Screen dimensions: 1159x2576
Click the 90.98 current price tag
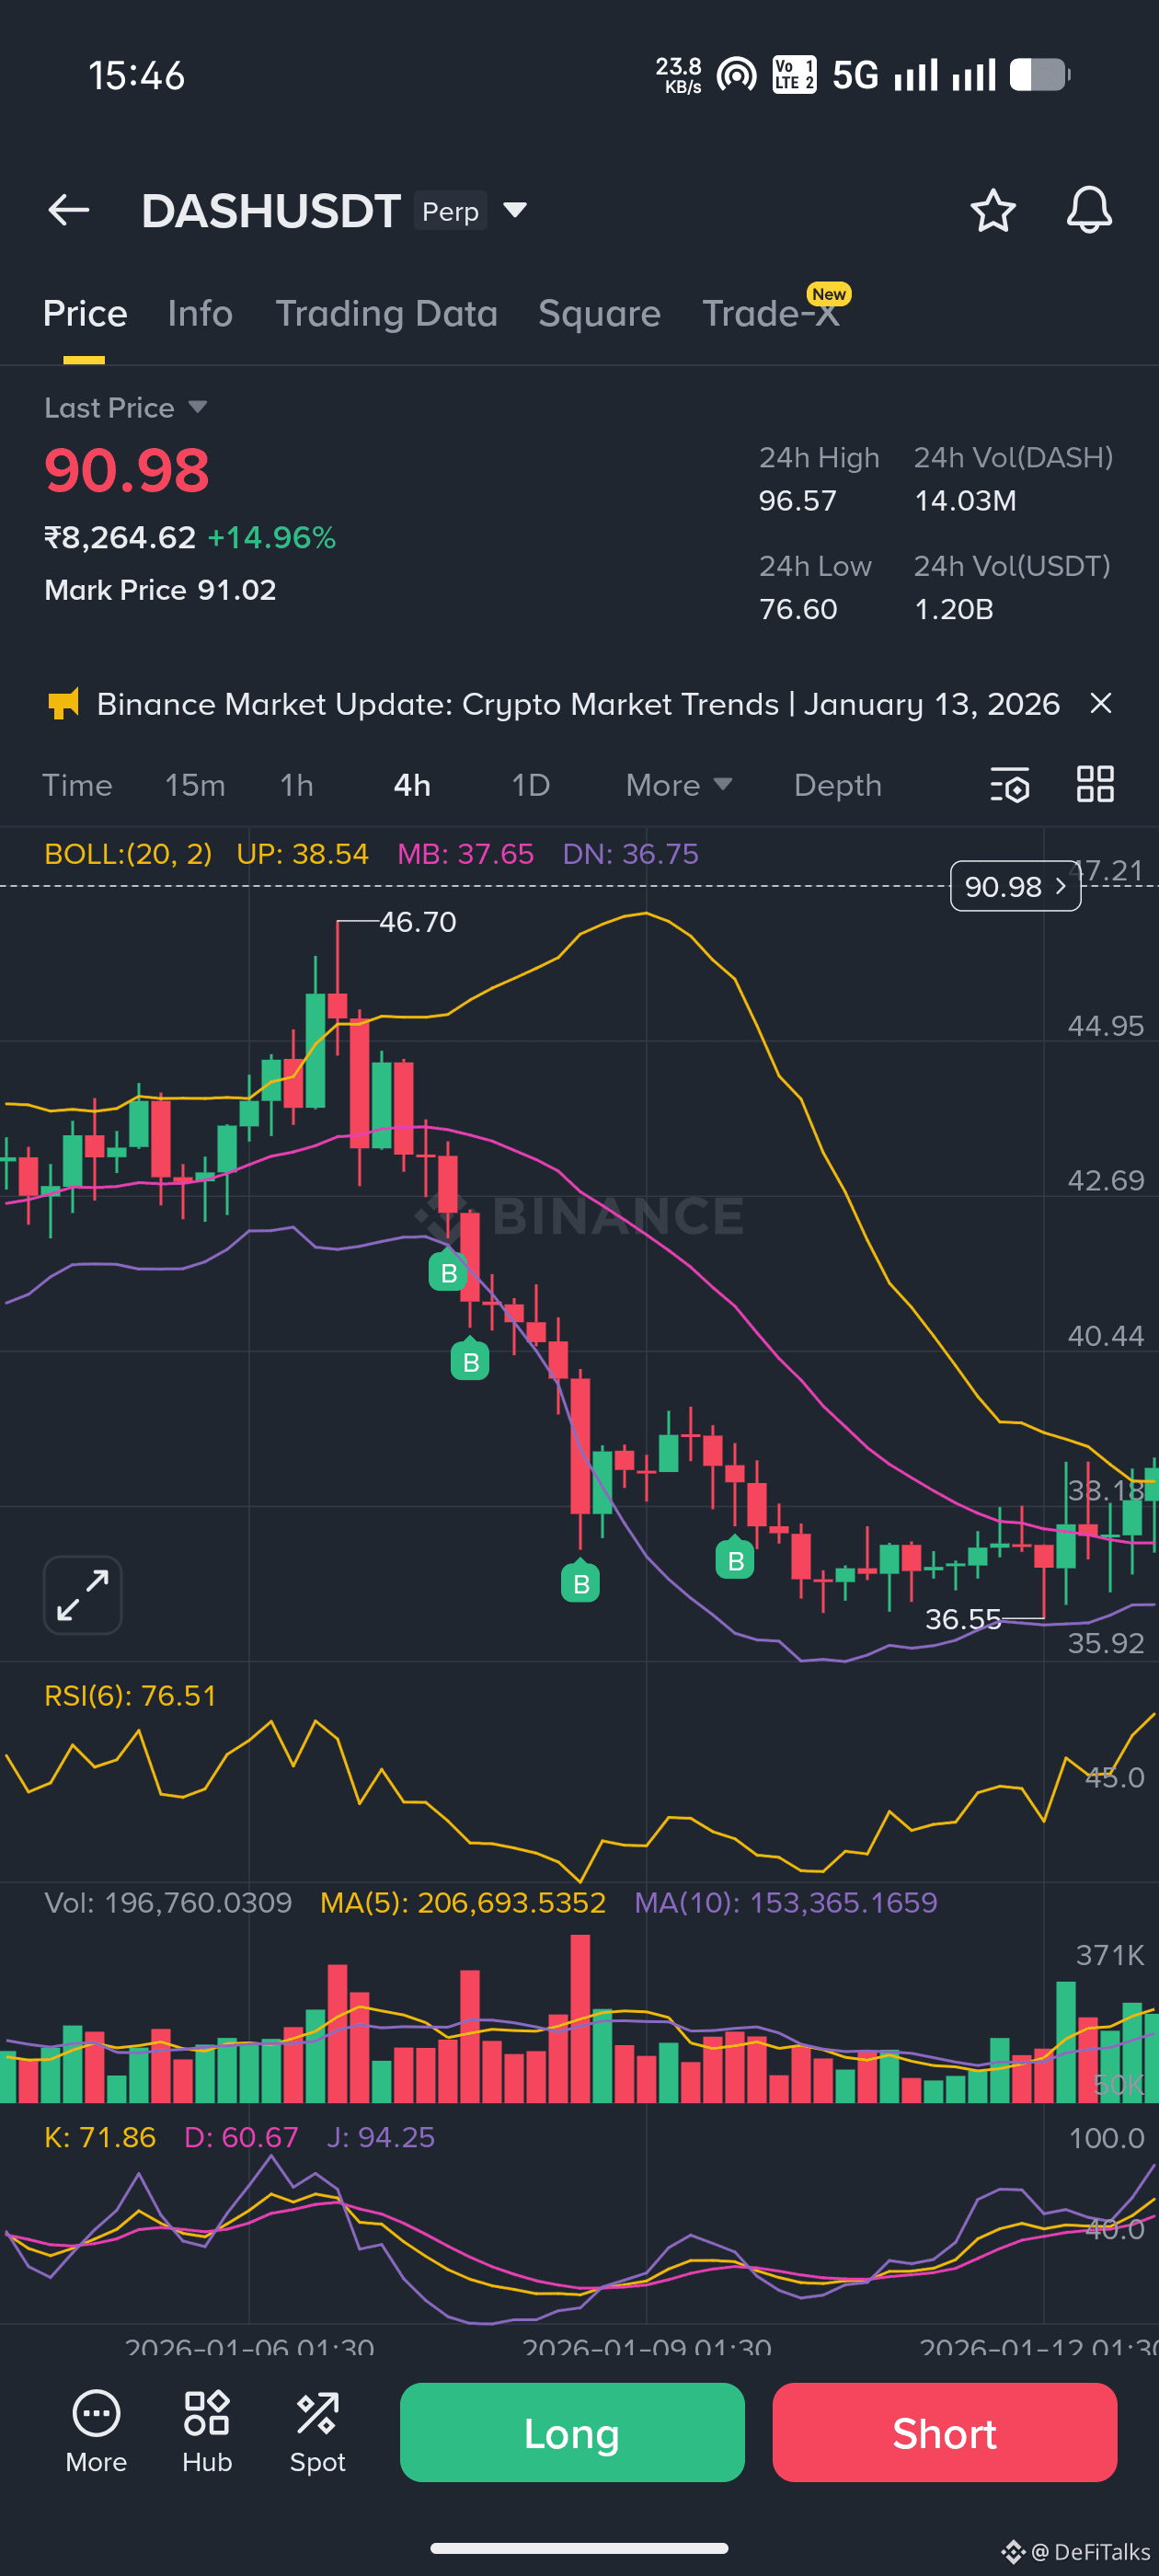1015,886
